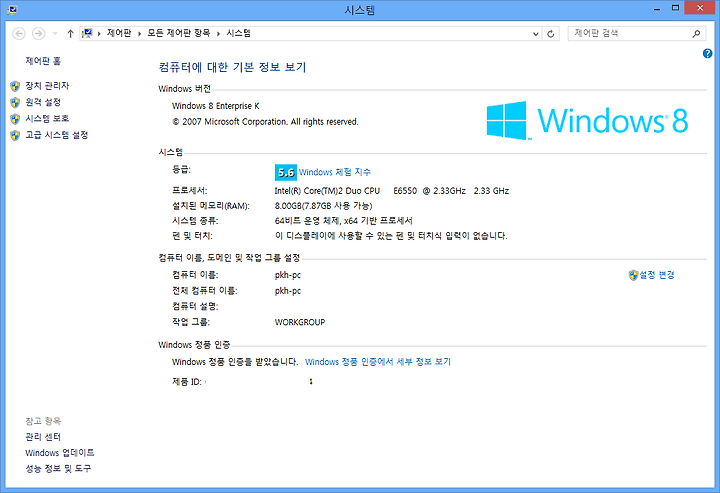
Task: Open Windows 정품 인증에서 세부 정보 보기 link
Action: [x=378, y=362]
